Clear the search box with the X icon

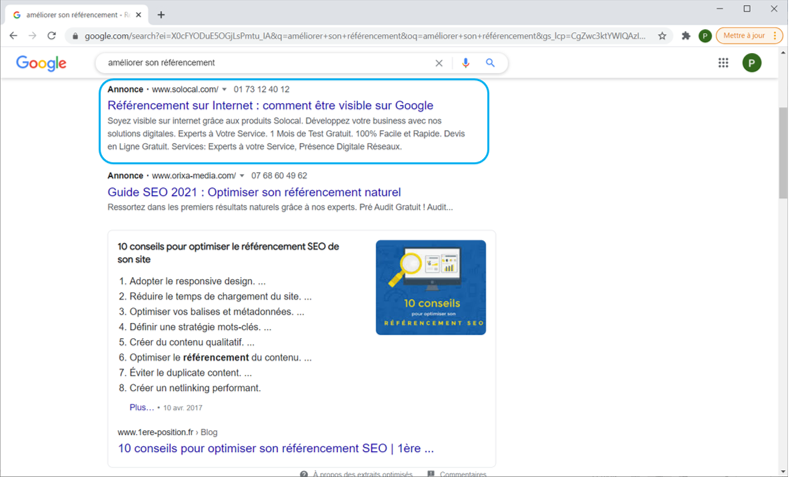[439, 63]
